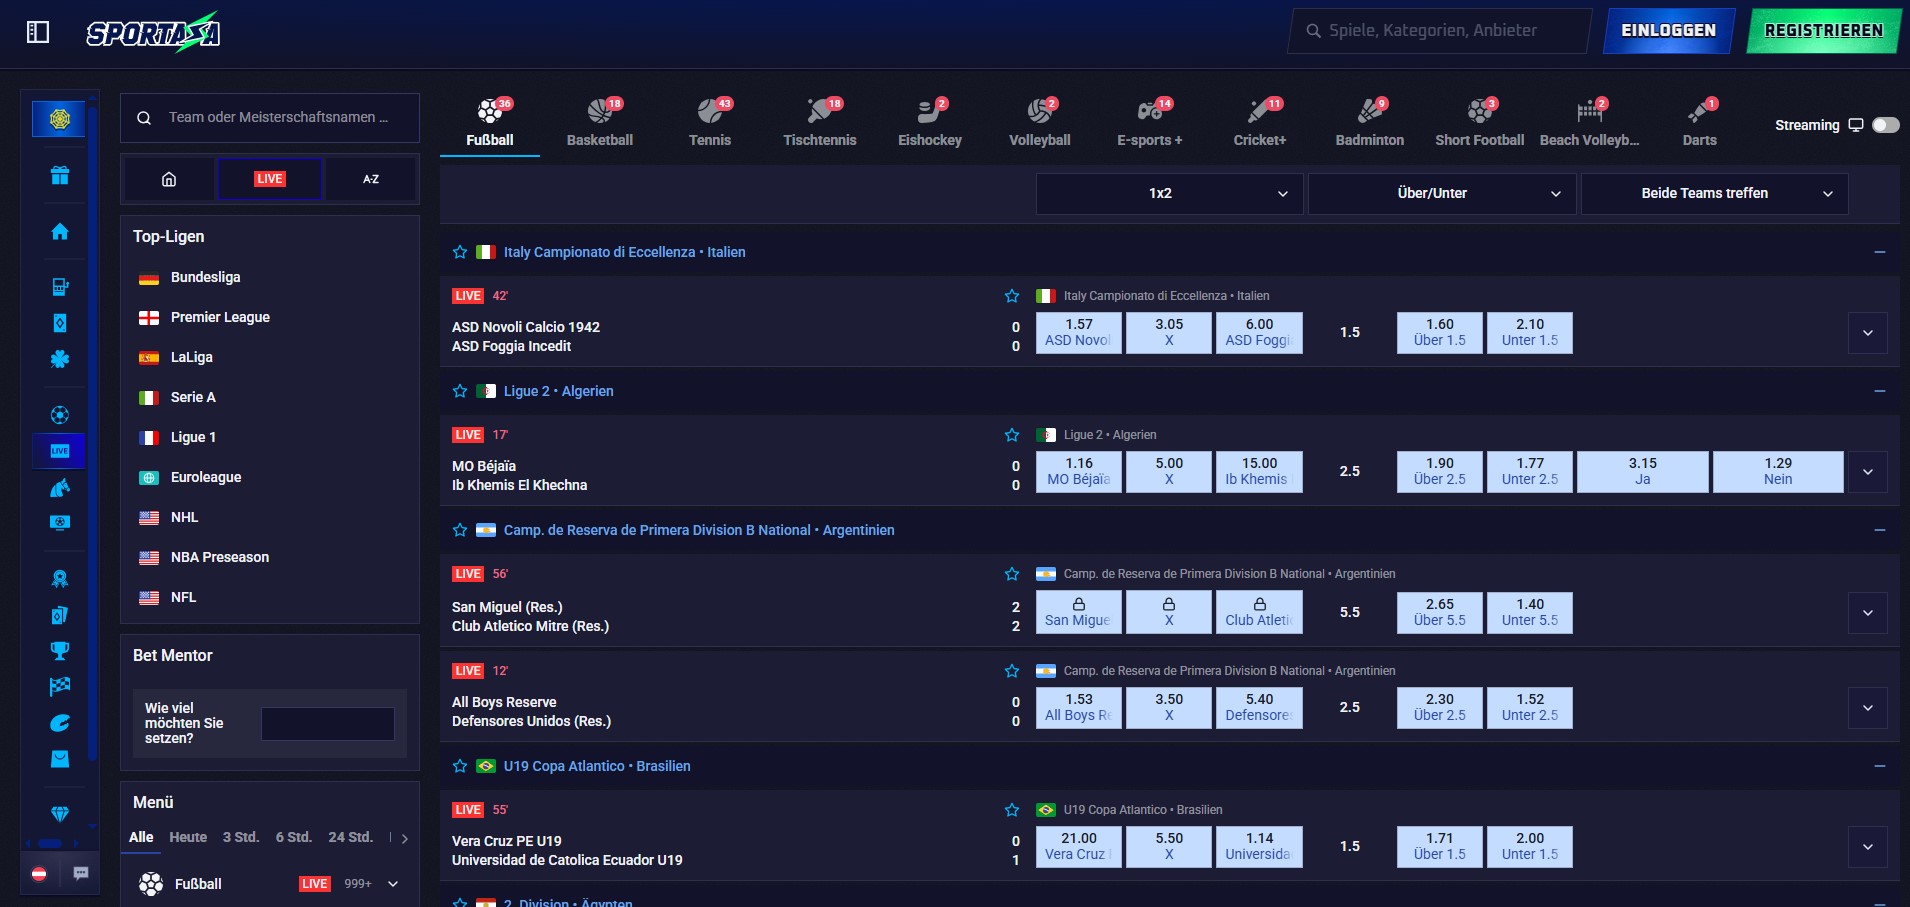Click the Bet Mentor stake input field
Image resolution: width=1910 pixels, height=907 pixels.
point(327,722)
